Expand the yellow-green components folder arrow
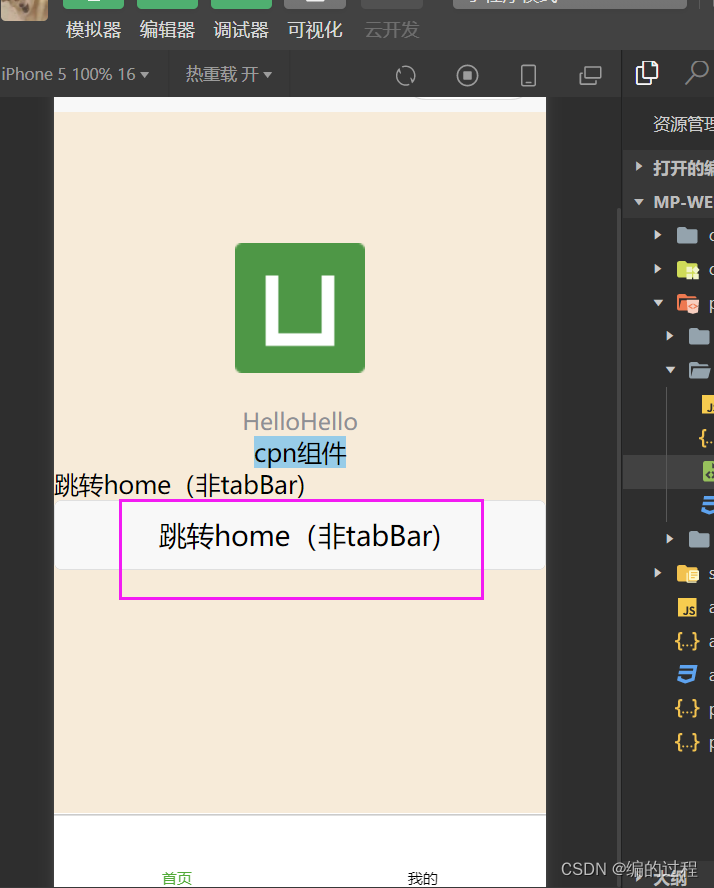Image resolution: width=714 pixels, height=888 pixels. (x=658, y=269)
